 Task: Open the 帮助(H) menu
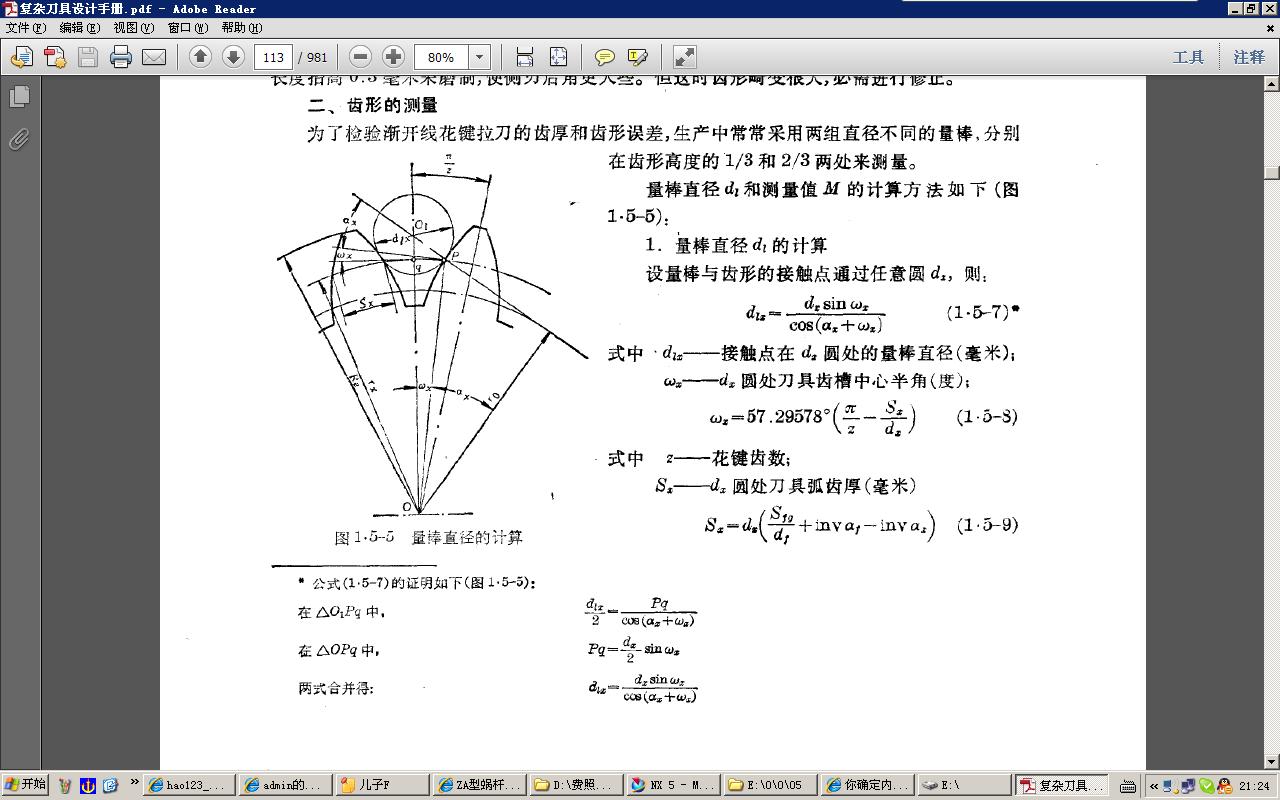click(241, 28)
